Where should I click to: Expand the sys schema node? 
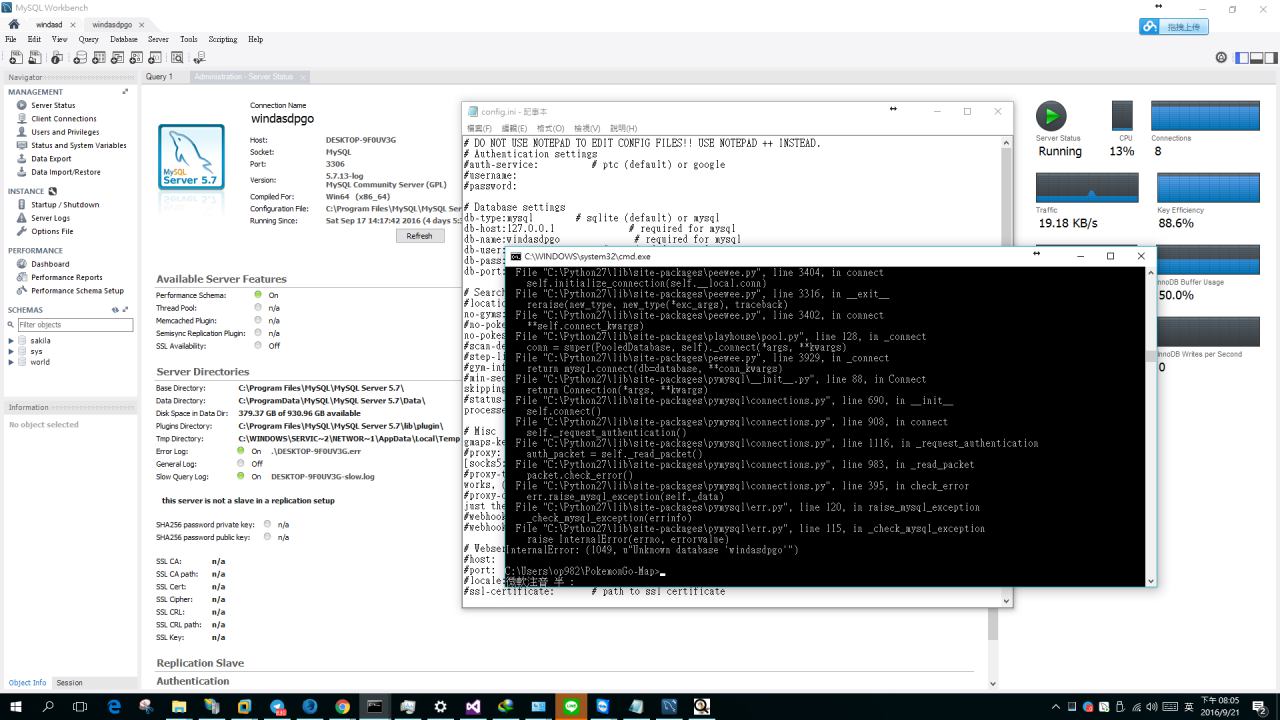pos(11,352)
